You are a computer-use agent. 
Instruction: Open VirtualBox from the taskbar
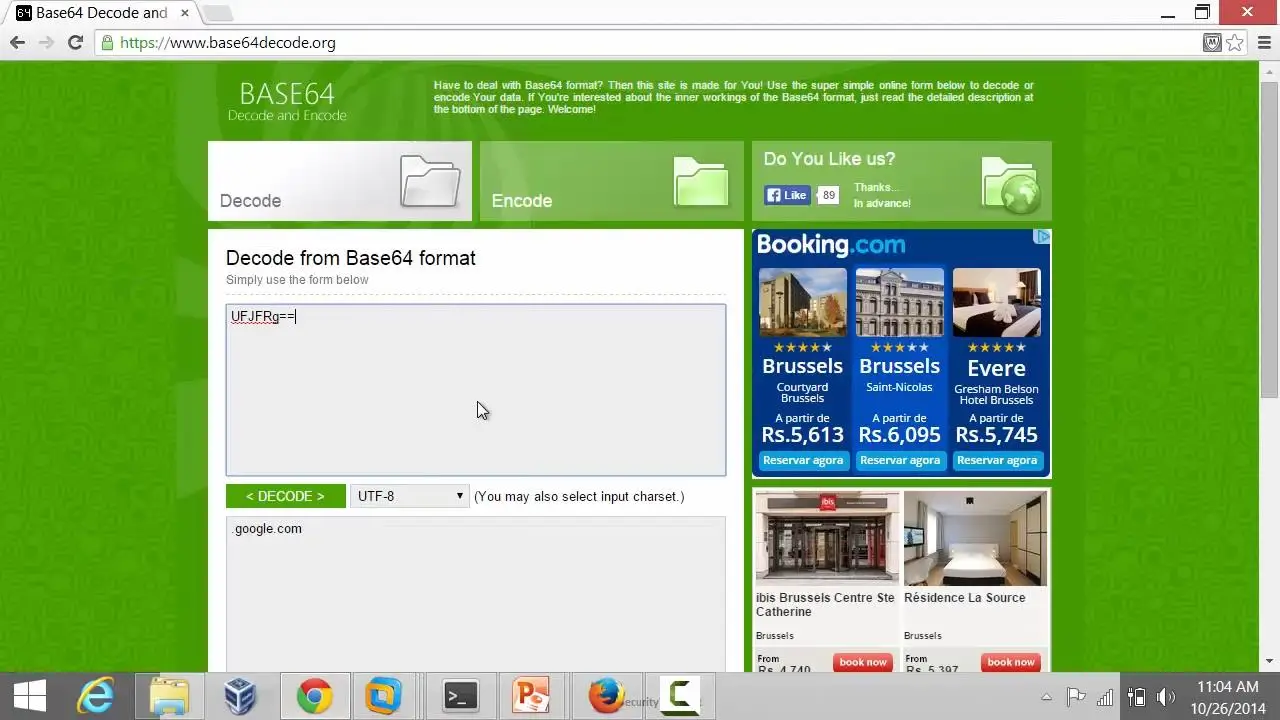240,696
